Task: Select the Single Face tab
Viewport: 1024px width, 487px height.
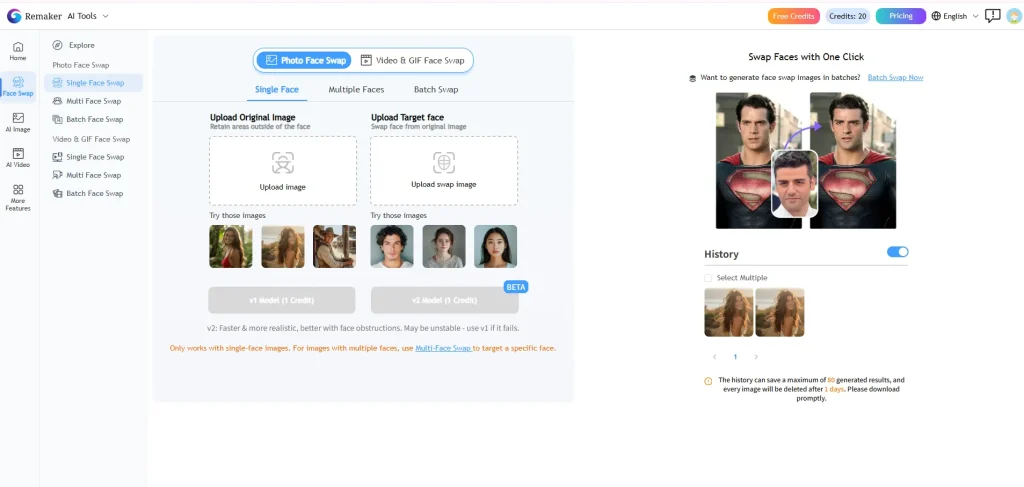Action: point(277,89)
